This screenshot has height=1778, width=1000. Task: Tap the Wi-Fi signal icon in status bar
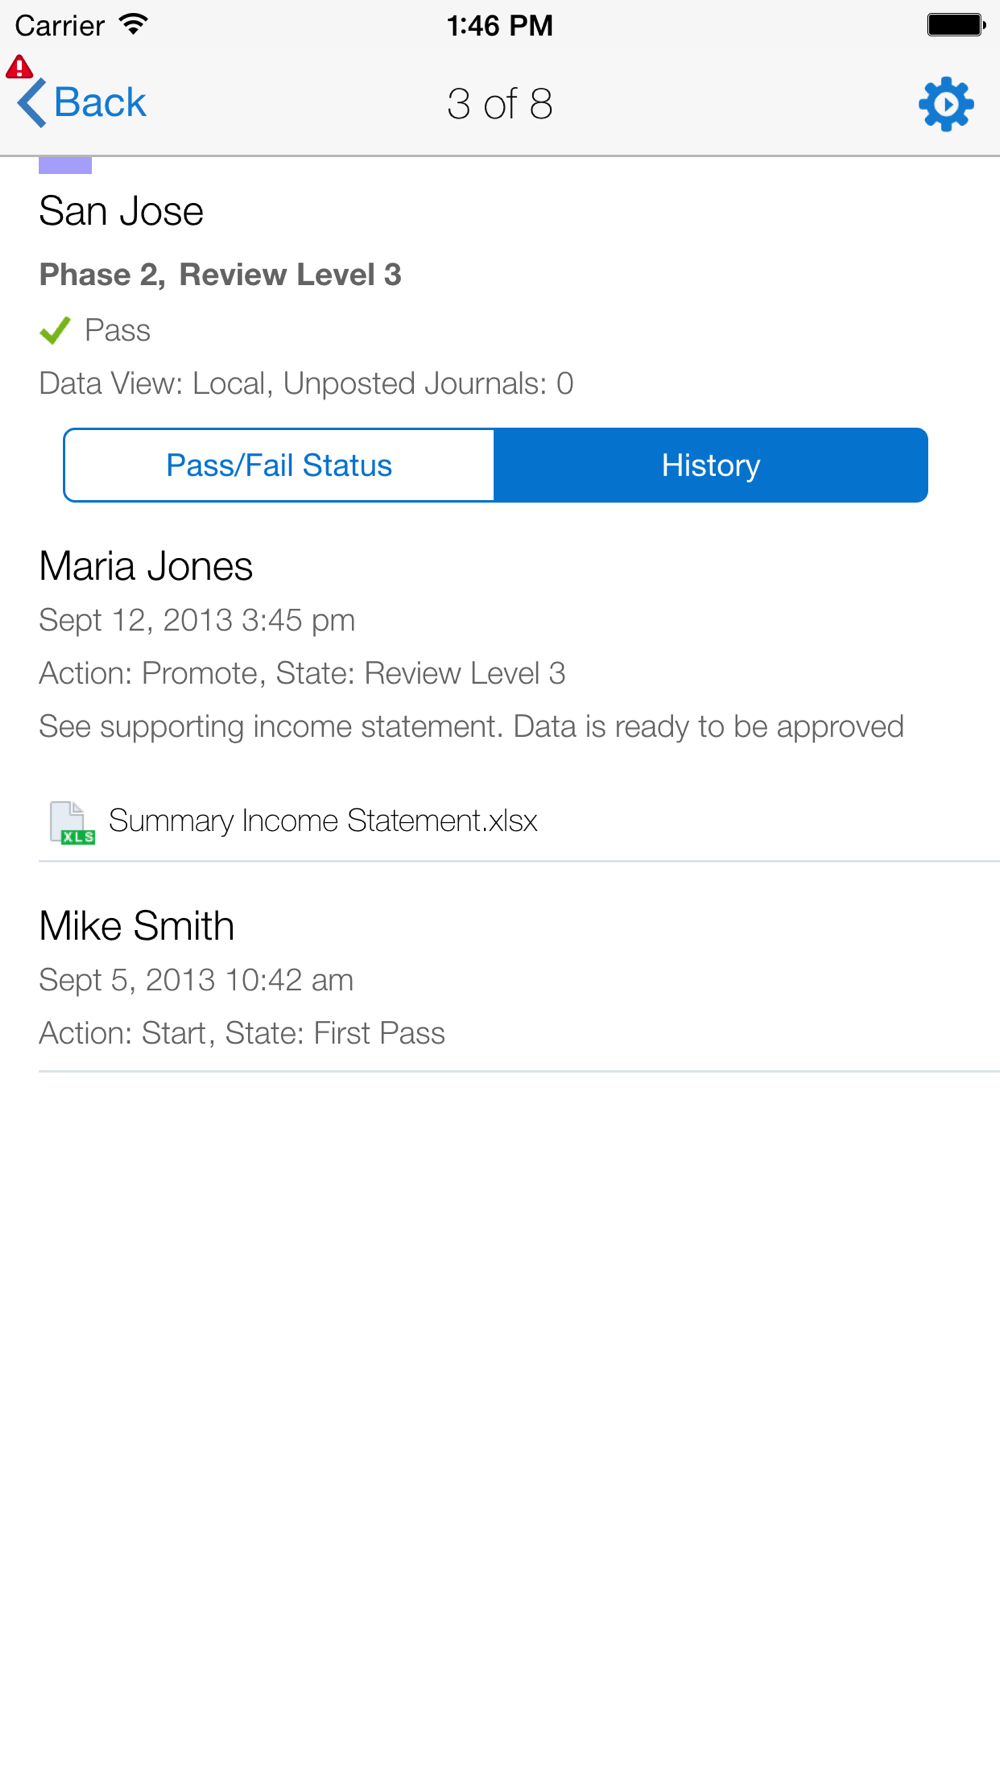click(133, 24)
